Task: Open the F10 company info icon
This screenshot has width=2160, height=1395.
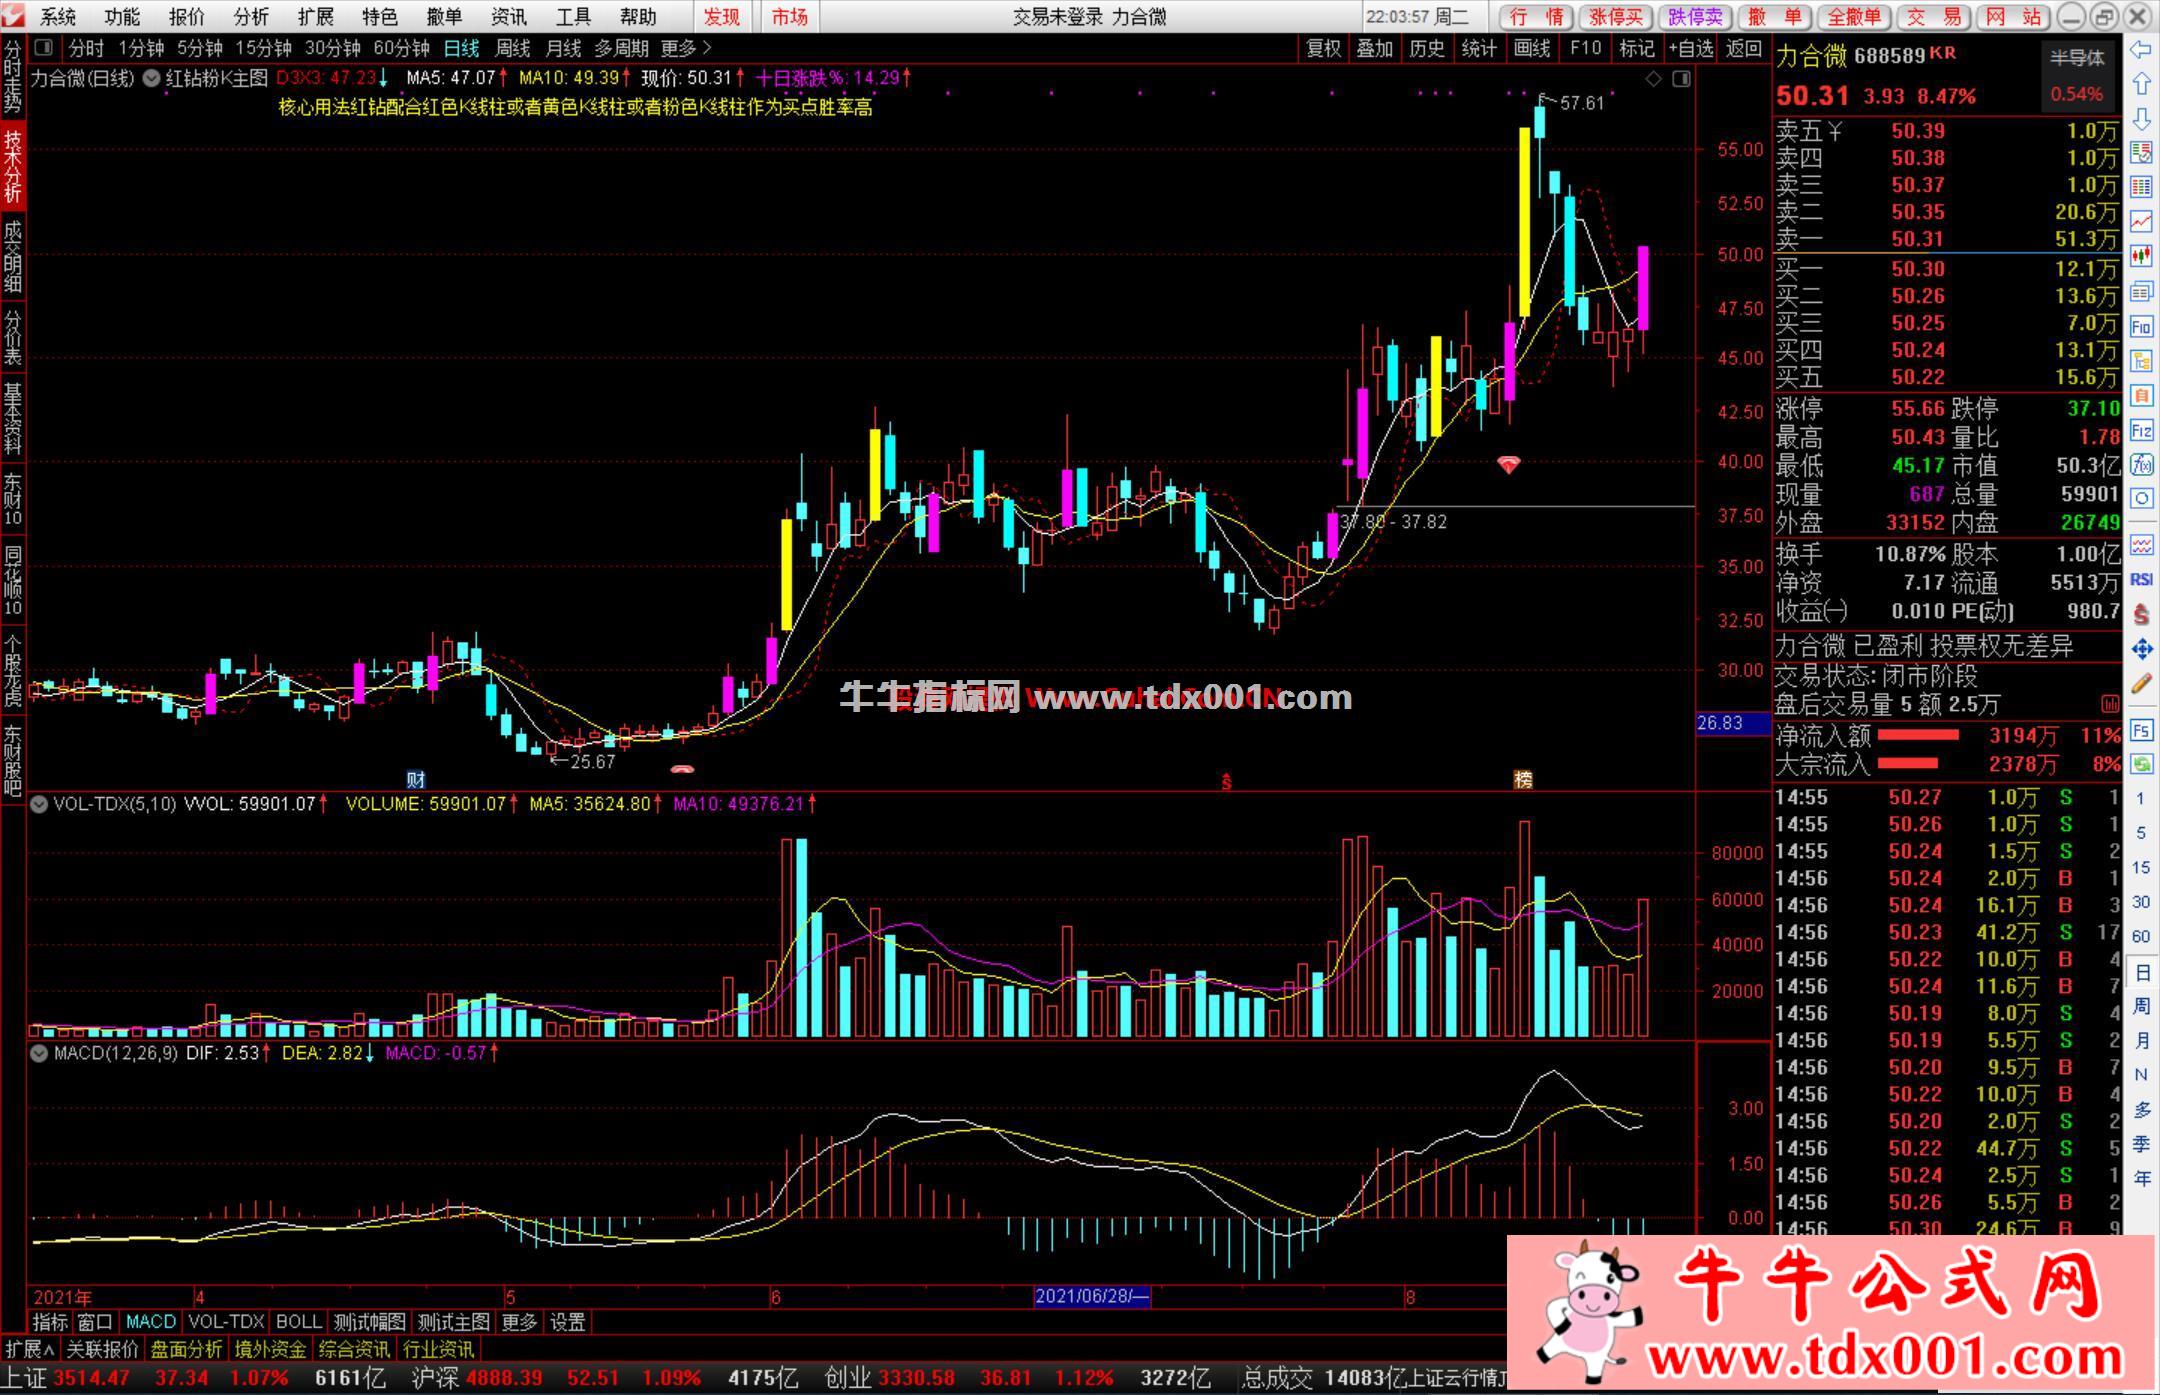Action: coord(2141,326)
